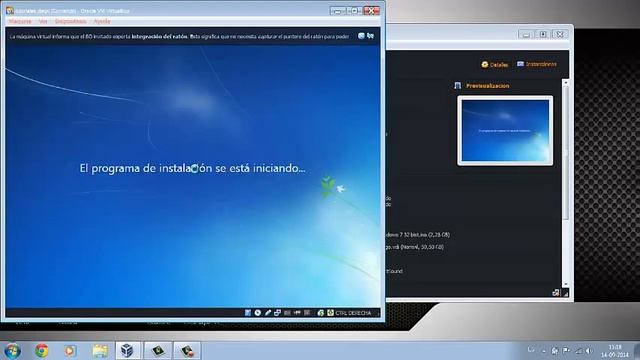Click the network adapters status icon
Image resolution: width=640 pixels, height=360 pixels.
[278, 313]
